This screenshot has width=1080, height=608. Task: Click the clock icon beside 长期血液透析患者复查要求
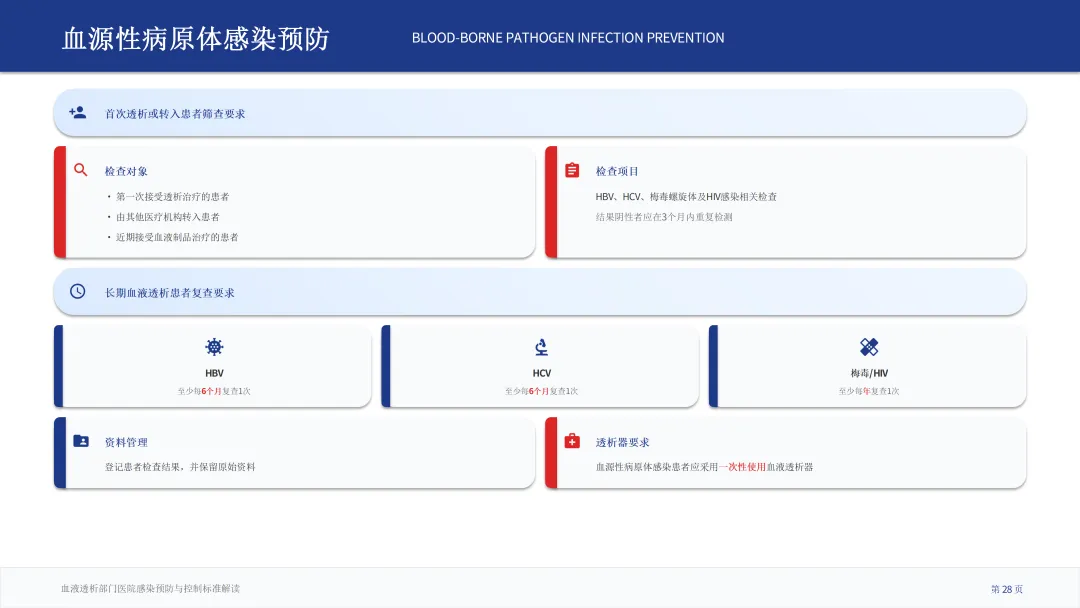pos(77,292)
